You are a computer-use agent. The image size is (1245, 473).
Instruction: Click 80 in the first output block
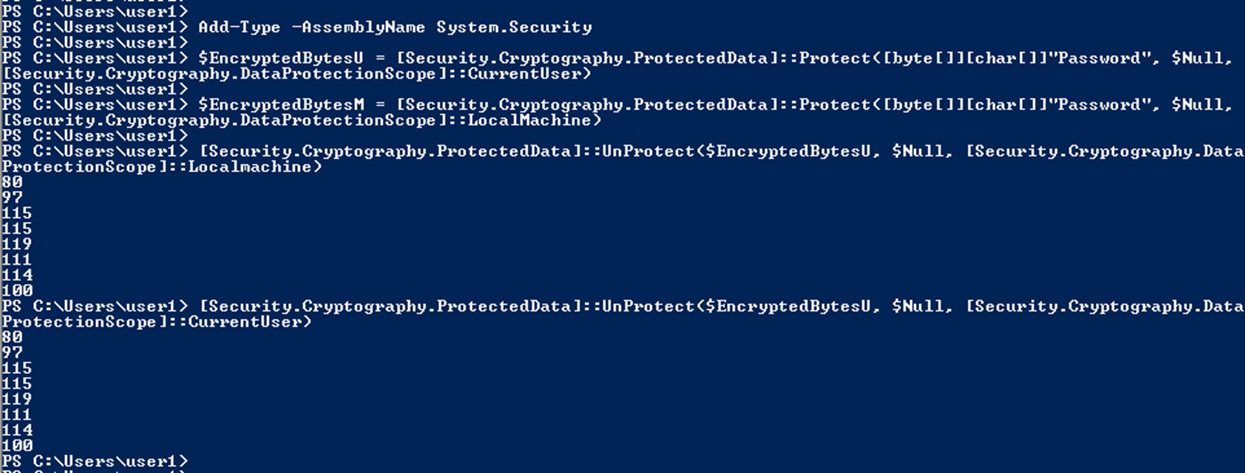coord(12,182)
